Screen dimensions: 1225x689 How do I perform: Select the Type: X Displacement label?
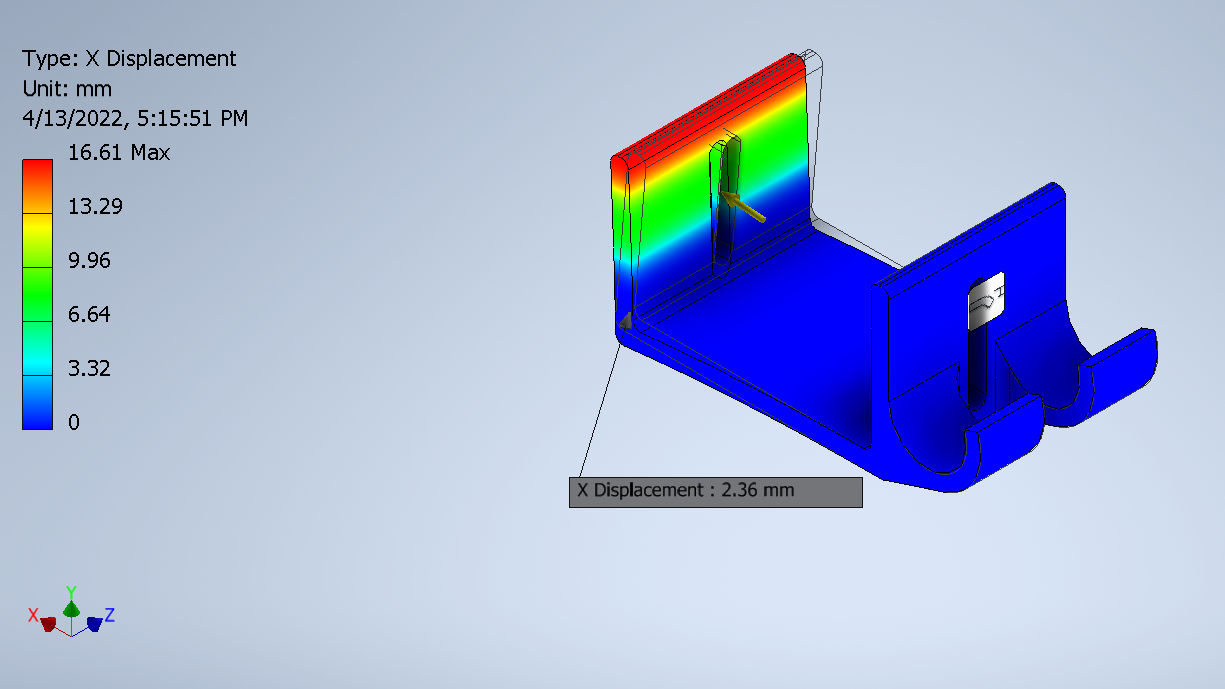coord(129,58)
